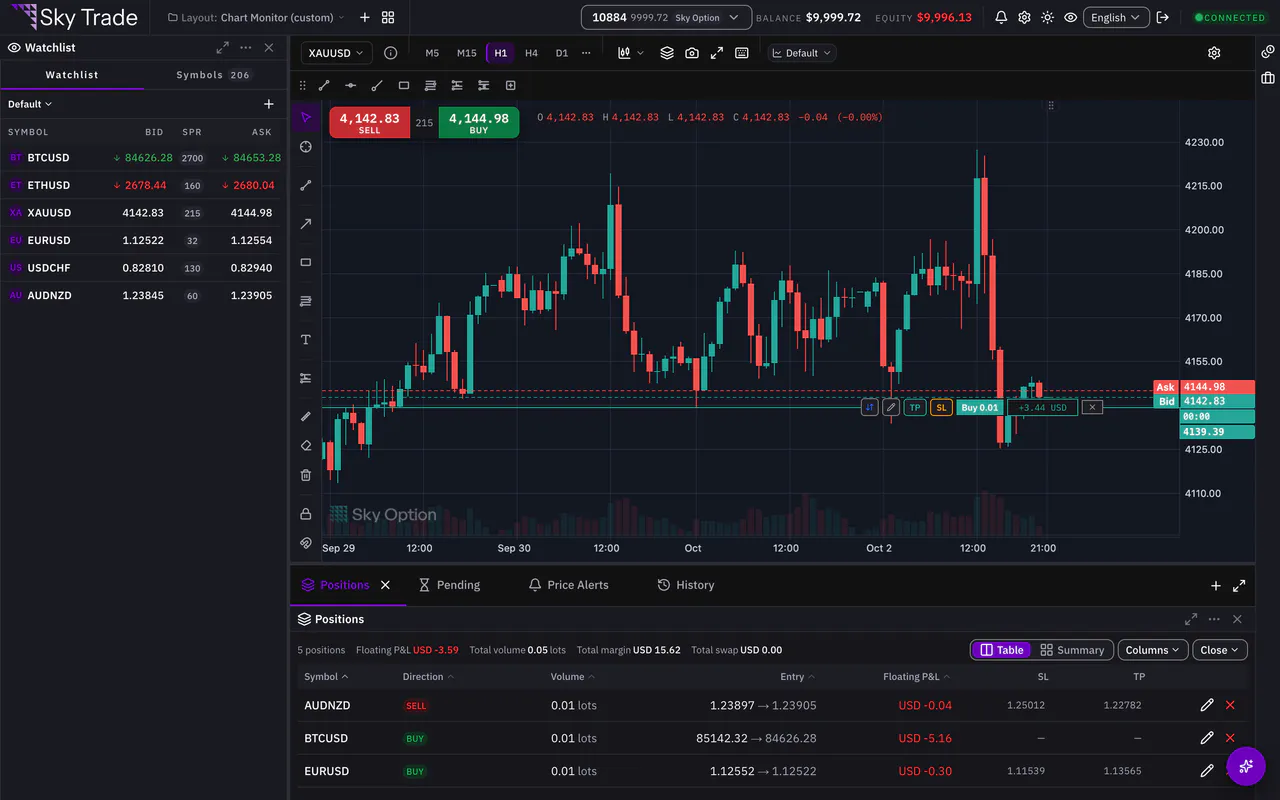Toggle the lock drawings icon
Screen dimensions: 1280x800
point(306,514)
